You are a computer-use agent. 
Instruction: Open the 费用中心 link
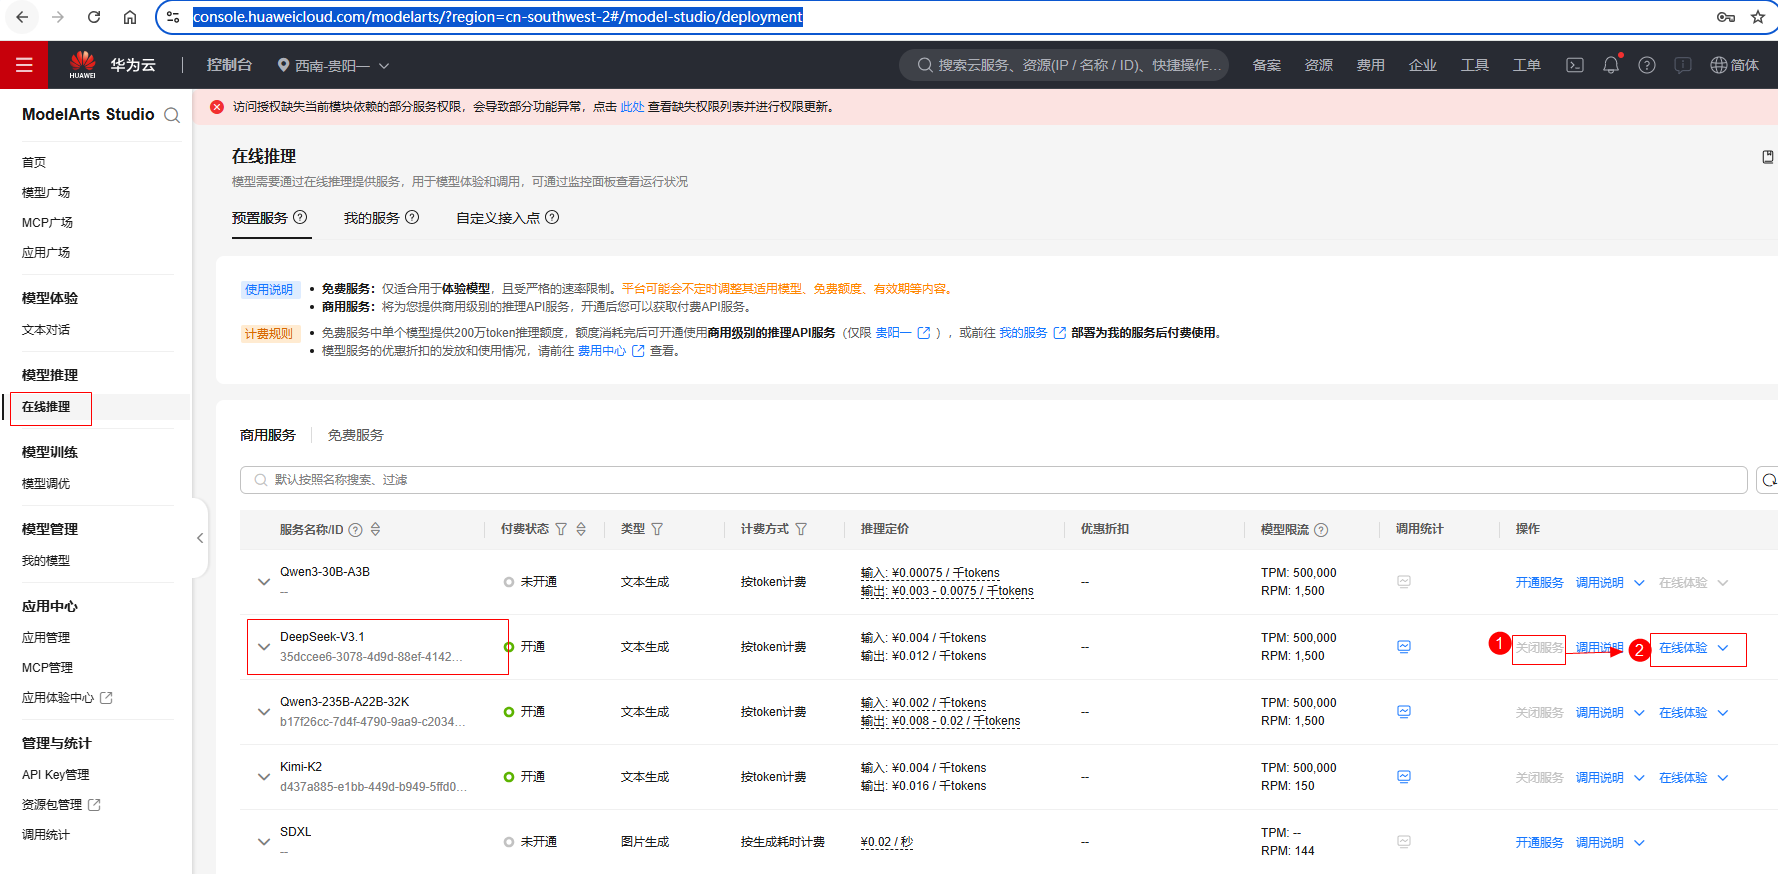click(602, 351)
